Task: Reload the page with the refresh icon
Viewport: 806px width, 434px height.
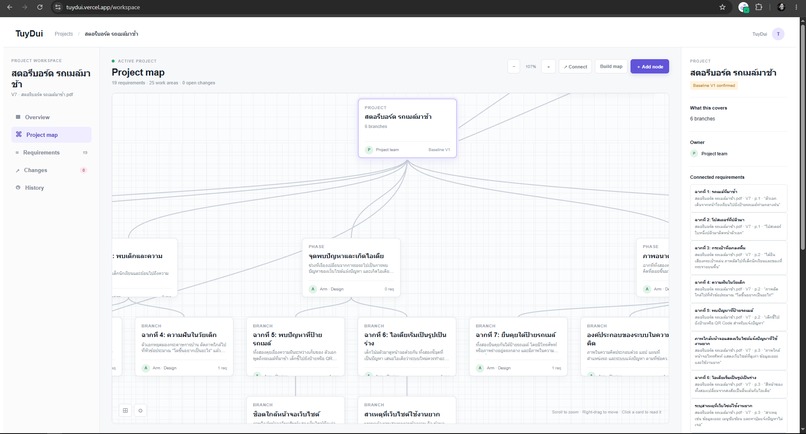Action: click(x=40, y=7)
